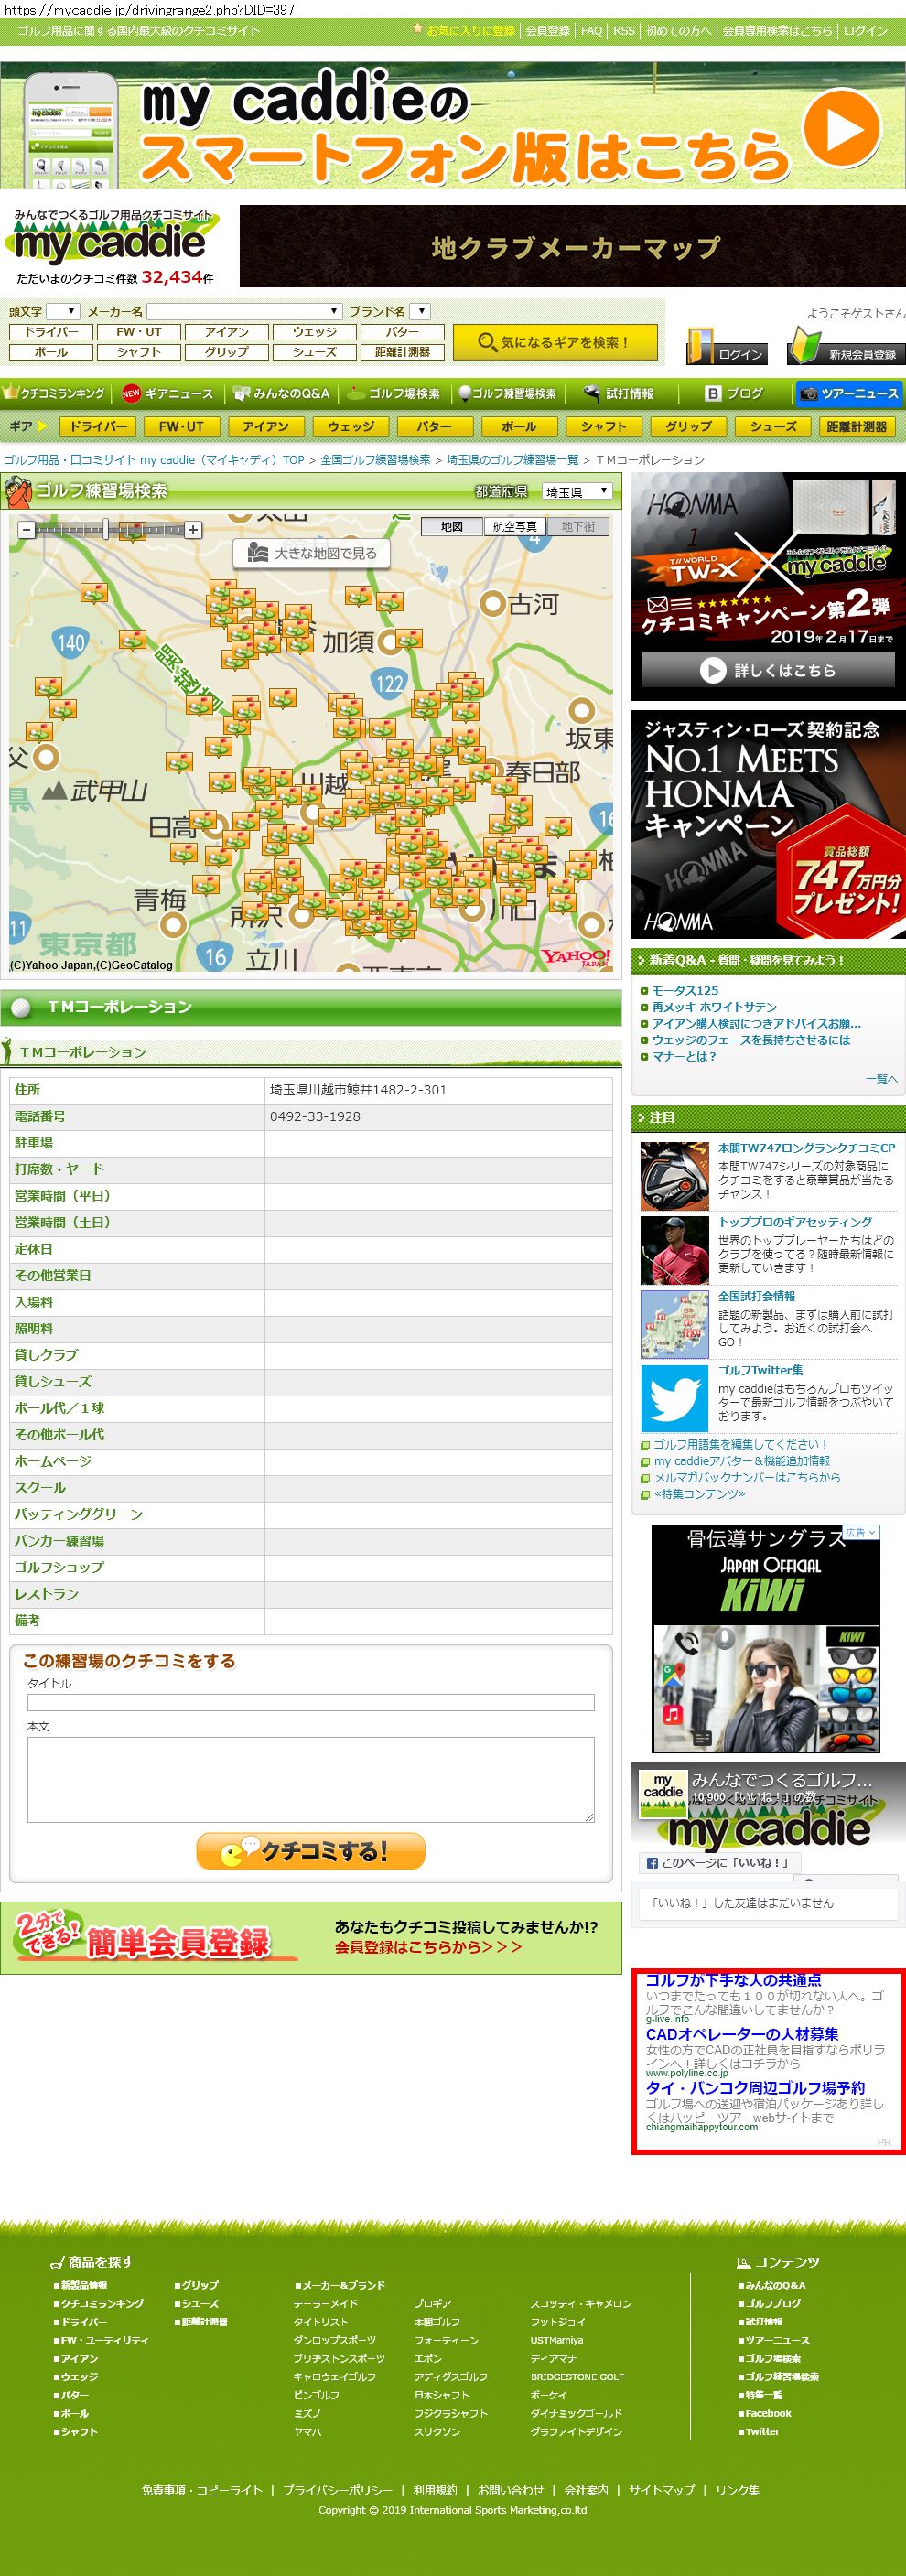
Task: Open the ジャスティン・ローズ HONMA campaign banner
Action: click(768, 824)
